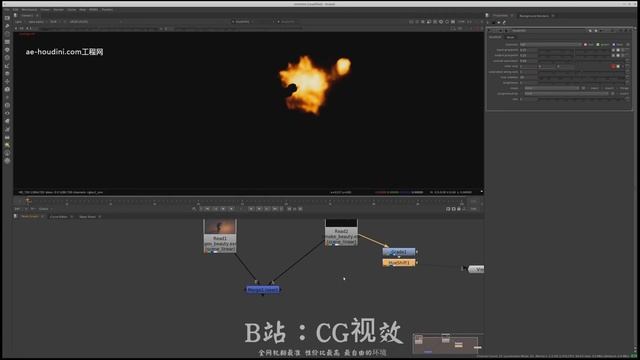Viewport: 640px width, 360px height.
Task: Open the File menu
Action: 7,9
